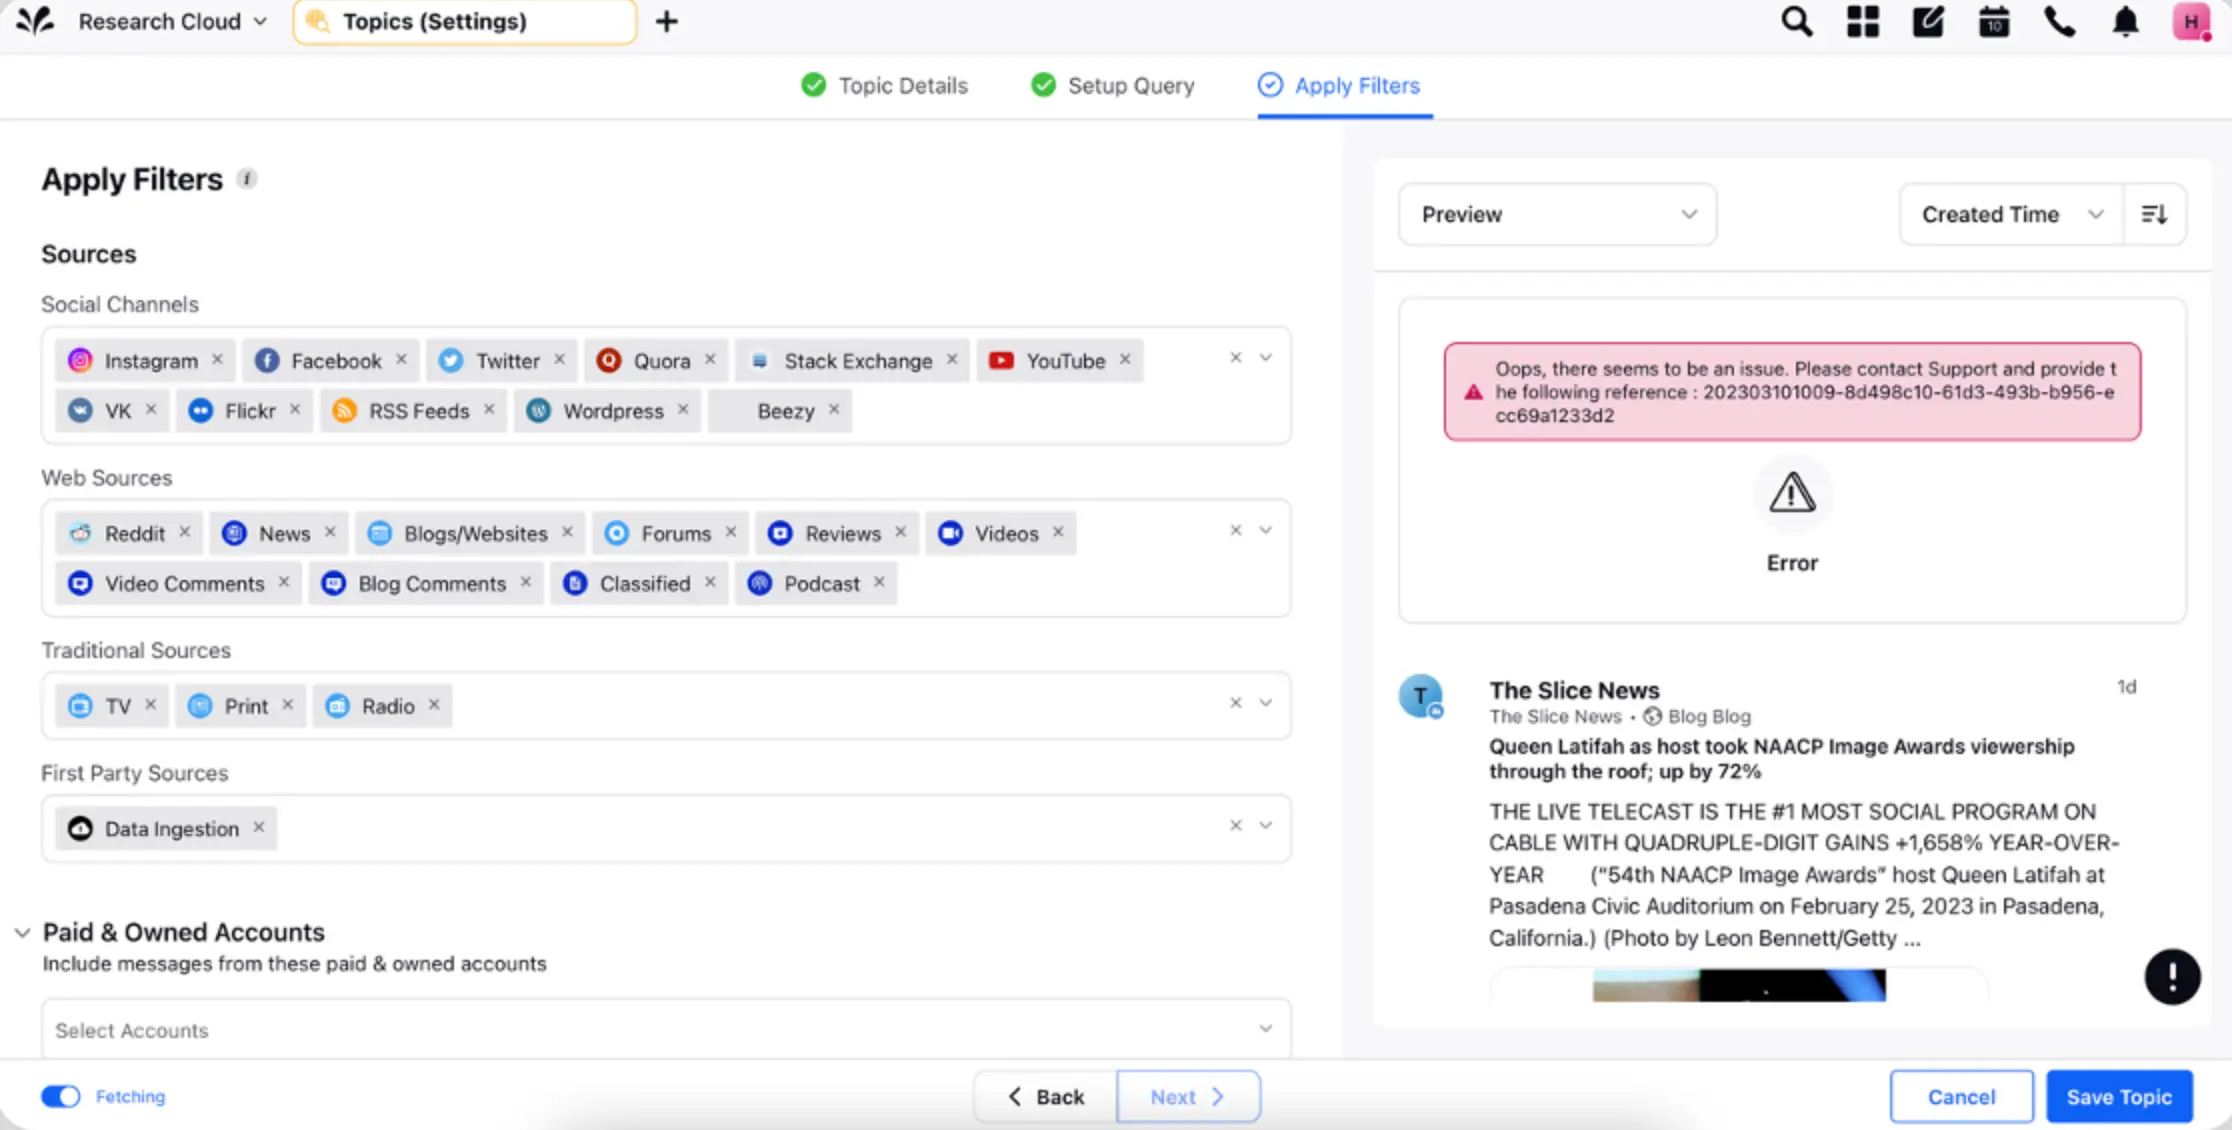Remove the Radio traditional source chip

tap(434, 705)
